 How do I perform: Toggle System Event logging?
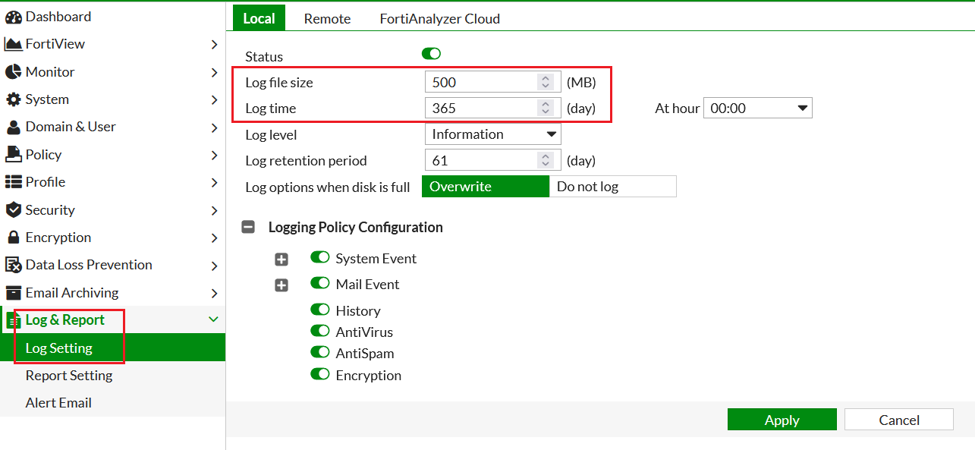click(320, 257)
